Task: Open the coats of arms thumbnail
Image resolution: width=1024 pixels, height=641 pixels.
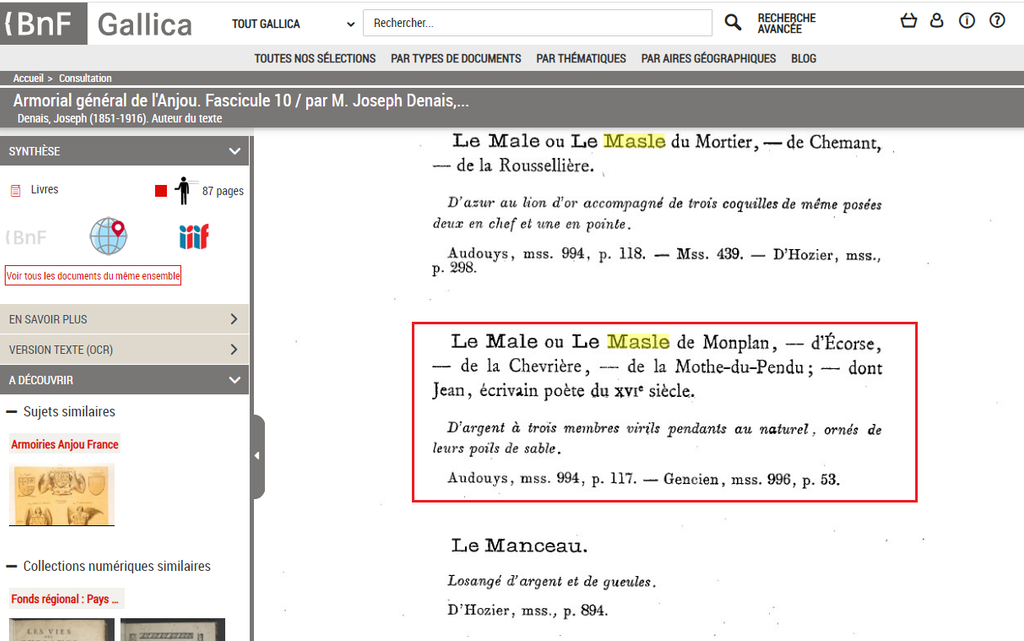Action: click(61, 494)
